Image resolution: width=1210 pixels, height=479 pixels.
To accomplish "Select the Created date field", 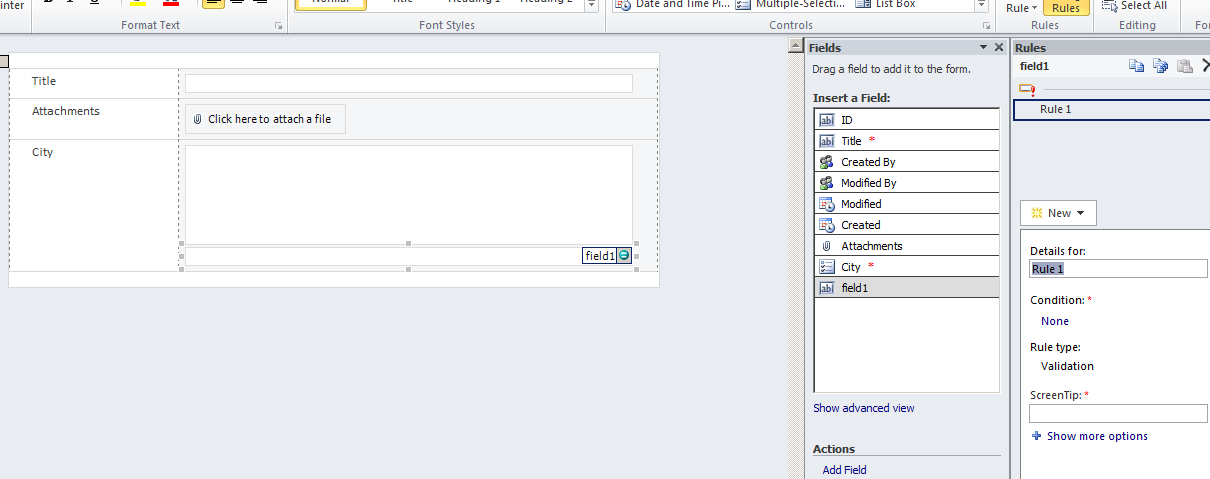I will point(907,225).
